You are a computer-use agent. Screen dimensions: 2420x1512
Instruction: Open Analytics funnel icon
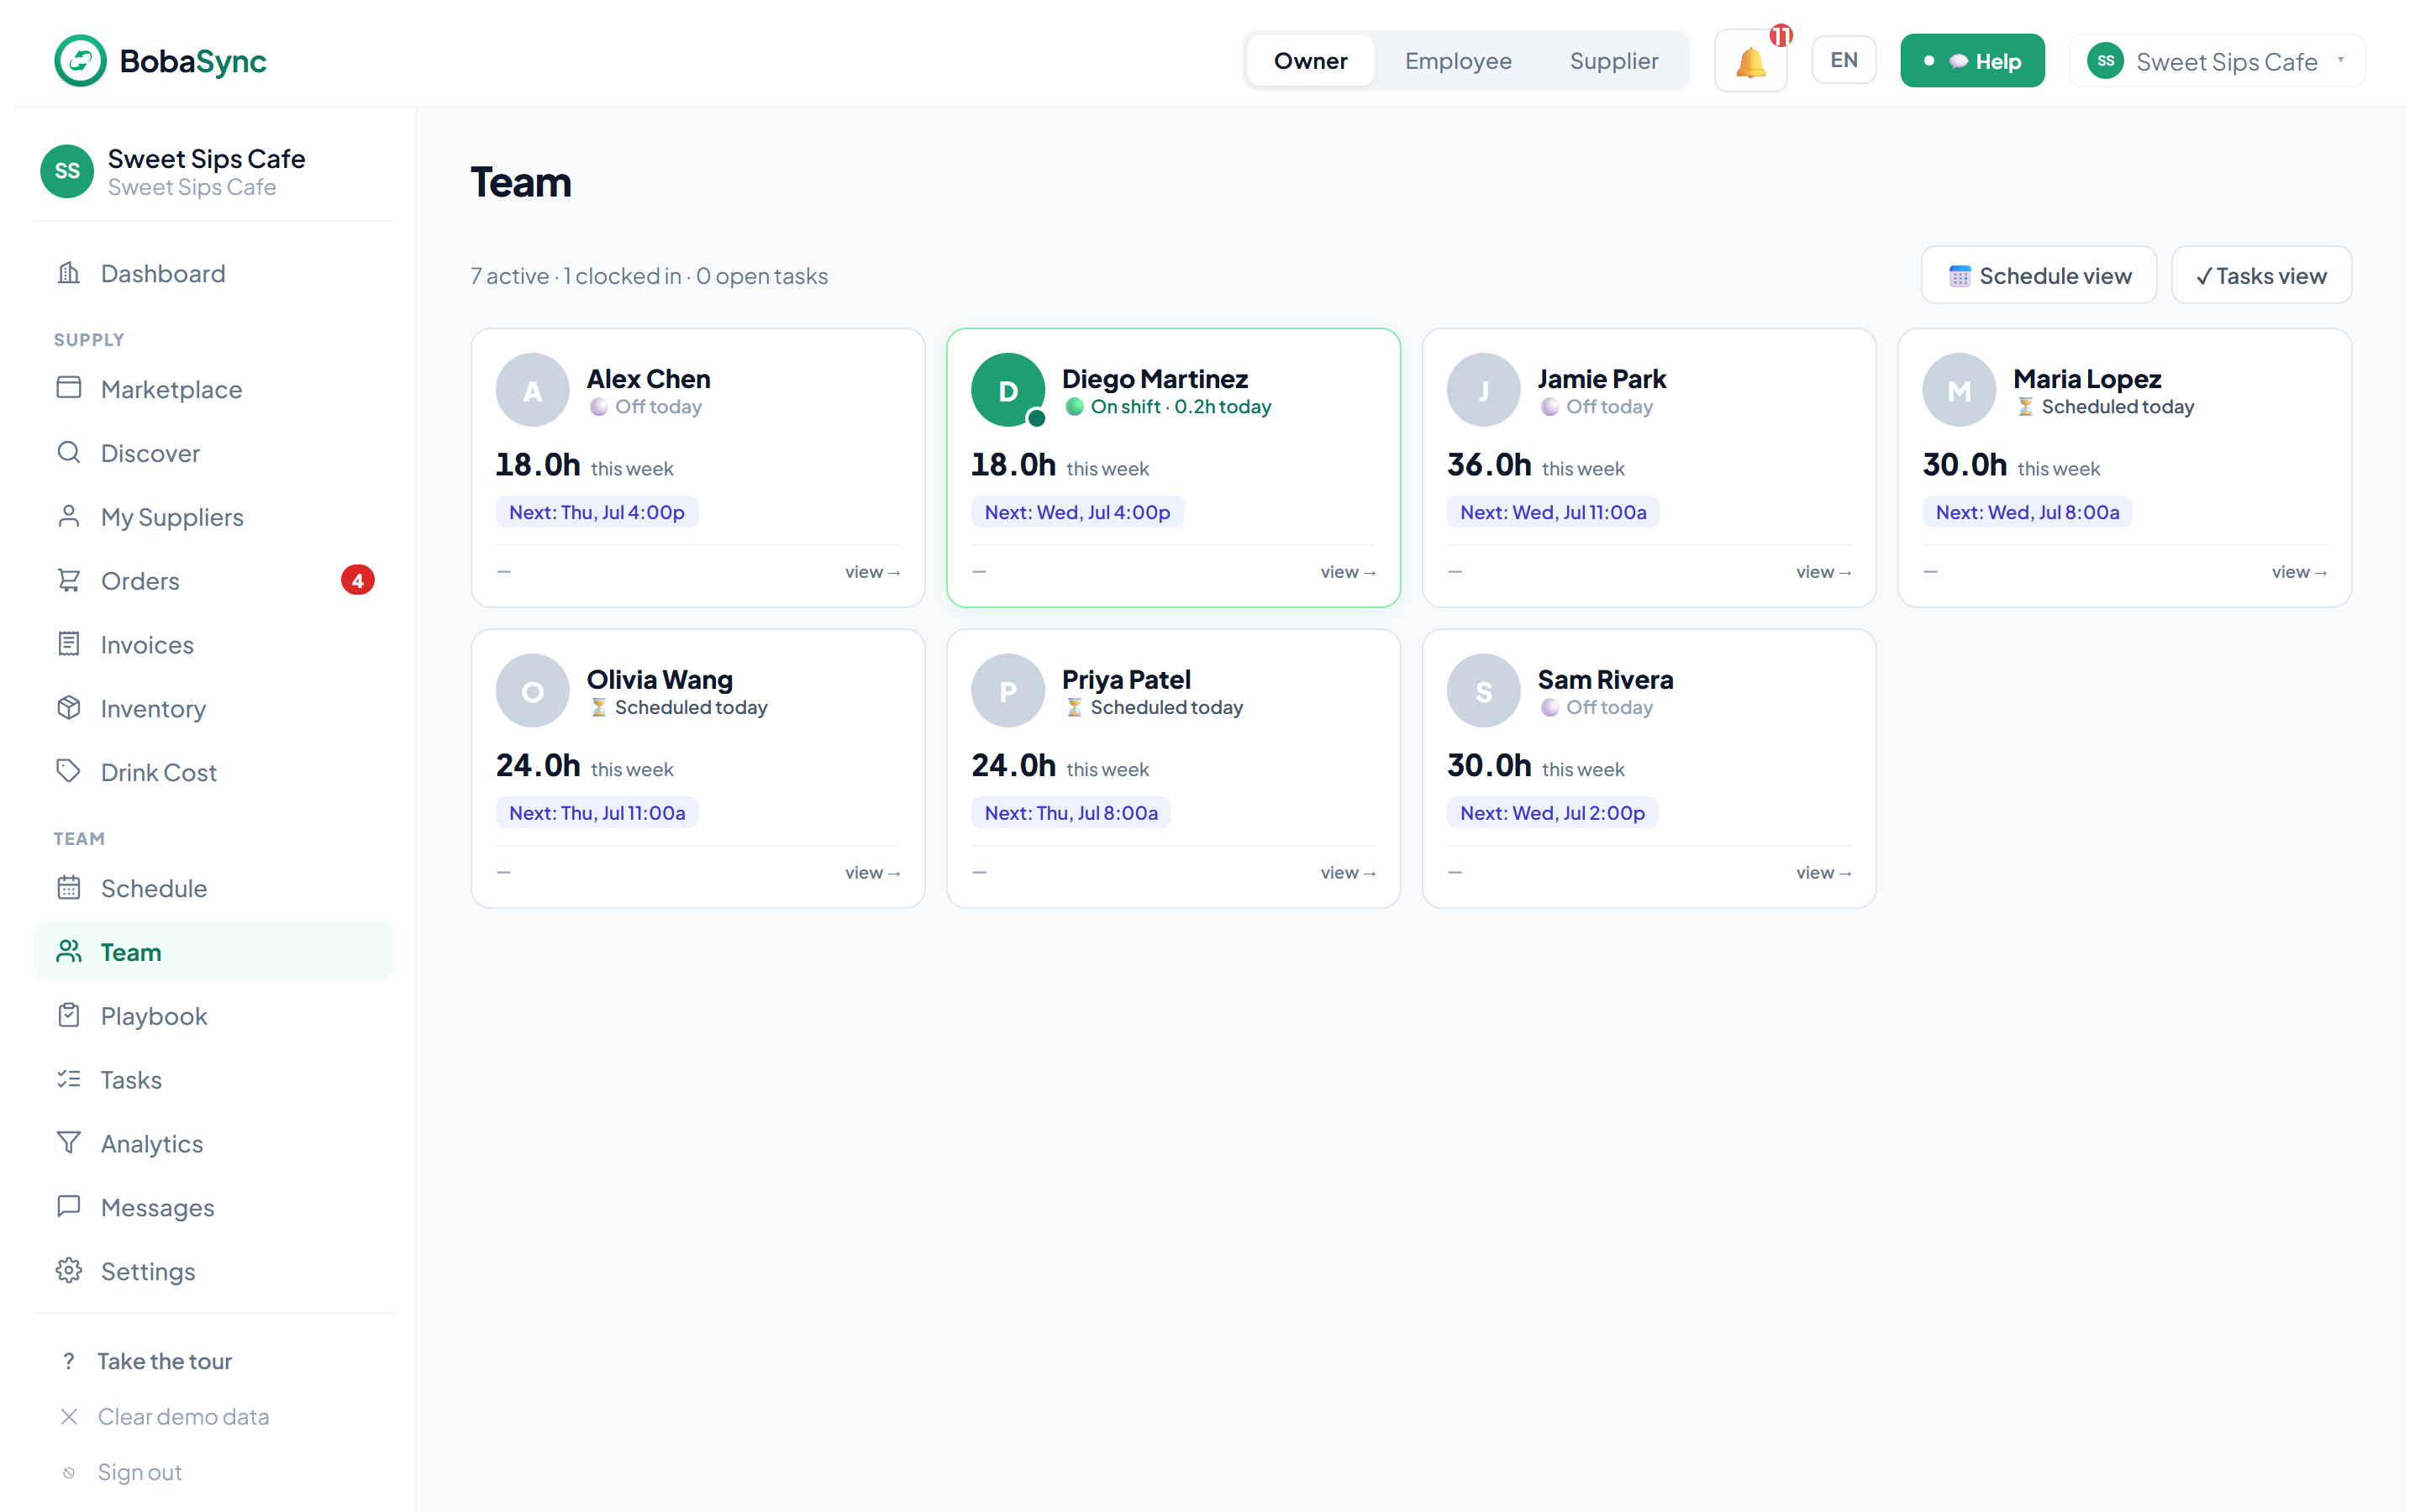click(69, 1143)
